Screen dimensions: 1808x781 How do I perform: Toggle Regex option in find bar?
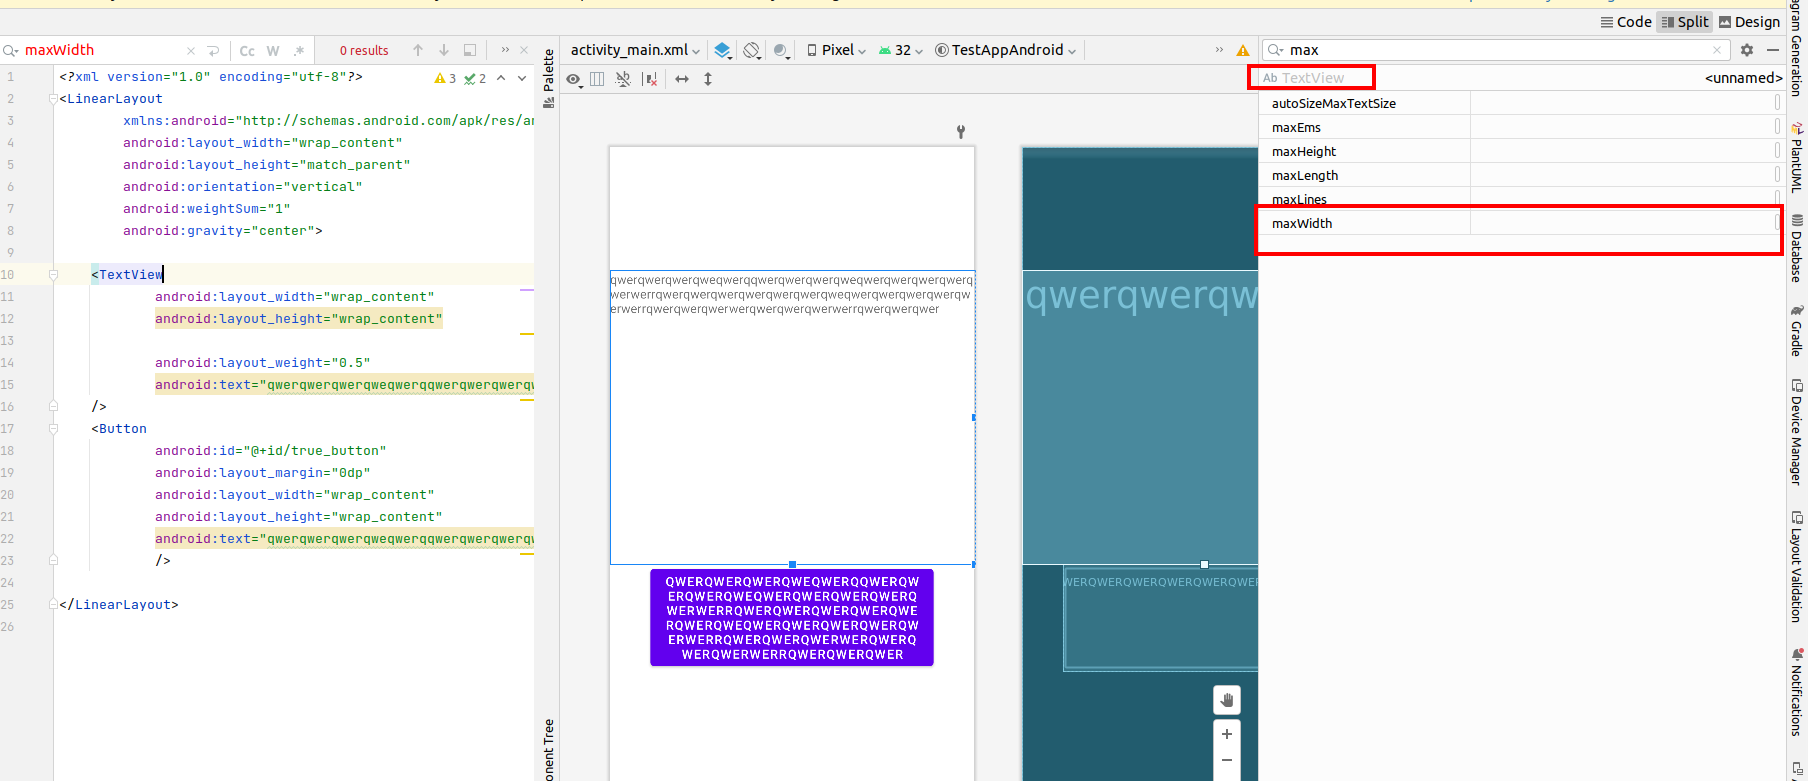coord(299,51)
